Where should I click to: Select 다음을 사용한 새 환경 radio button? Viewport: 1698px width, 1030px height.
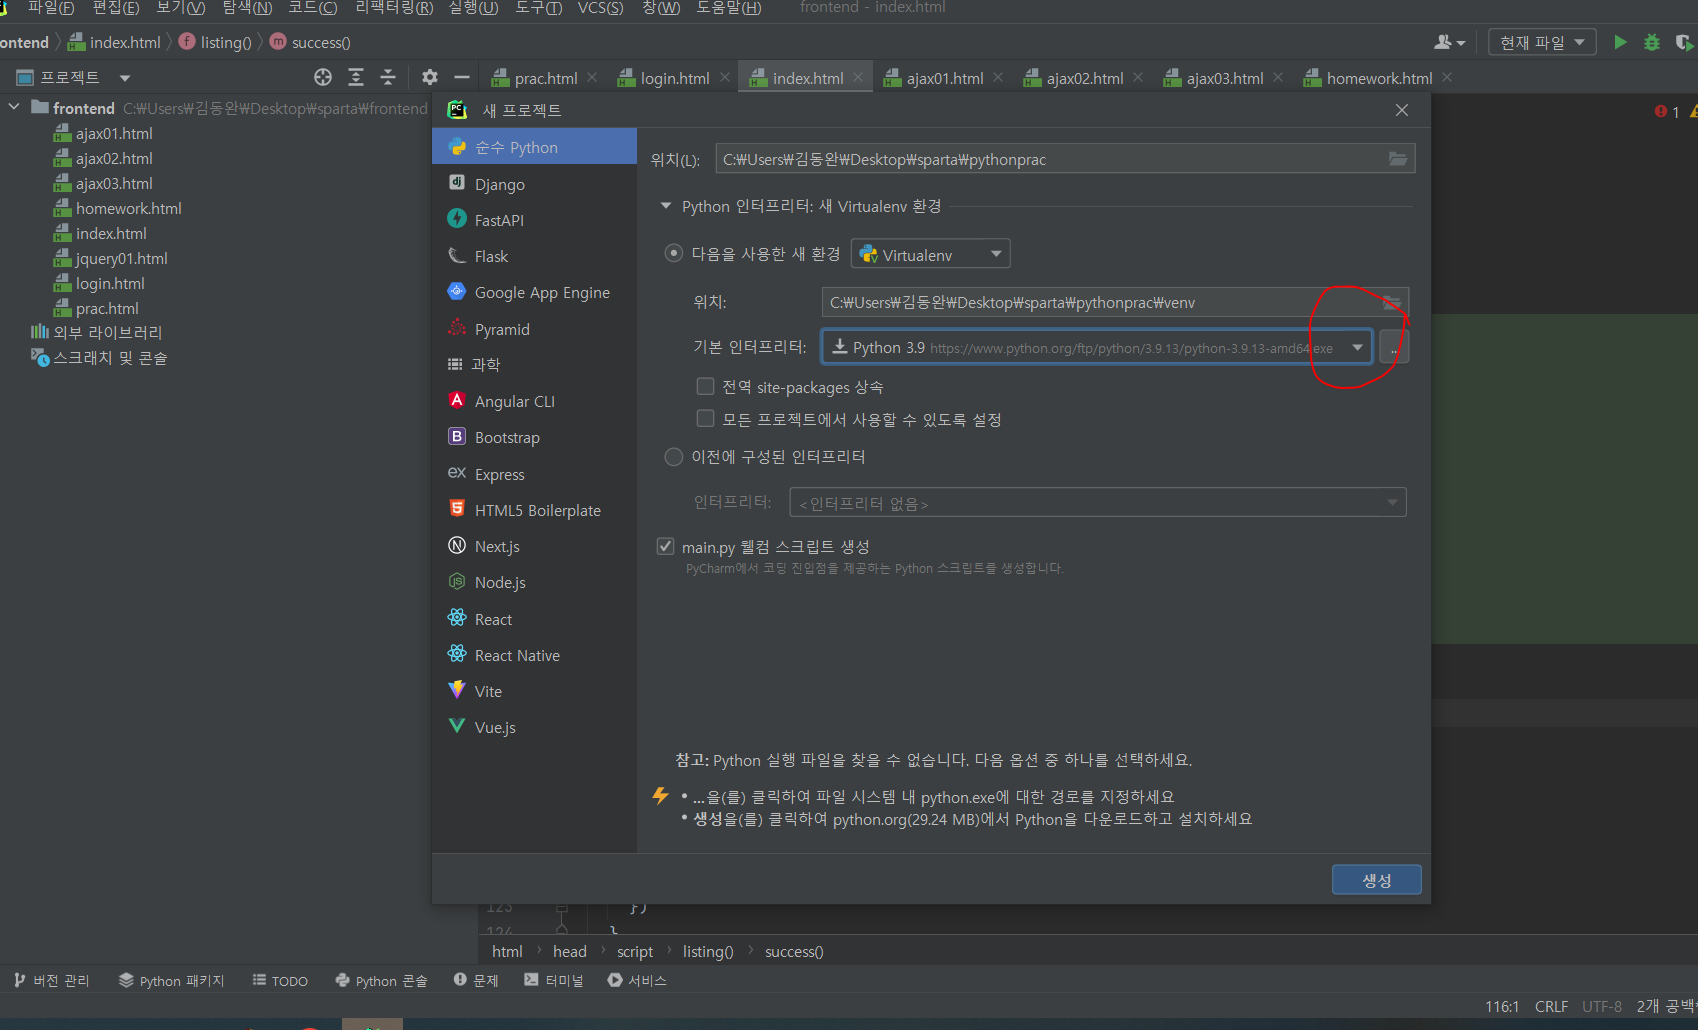(x=674, y=253)
